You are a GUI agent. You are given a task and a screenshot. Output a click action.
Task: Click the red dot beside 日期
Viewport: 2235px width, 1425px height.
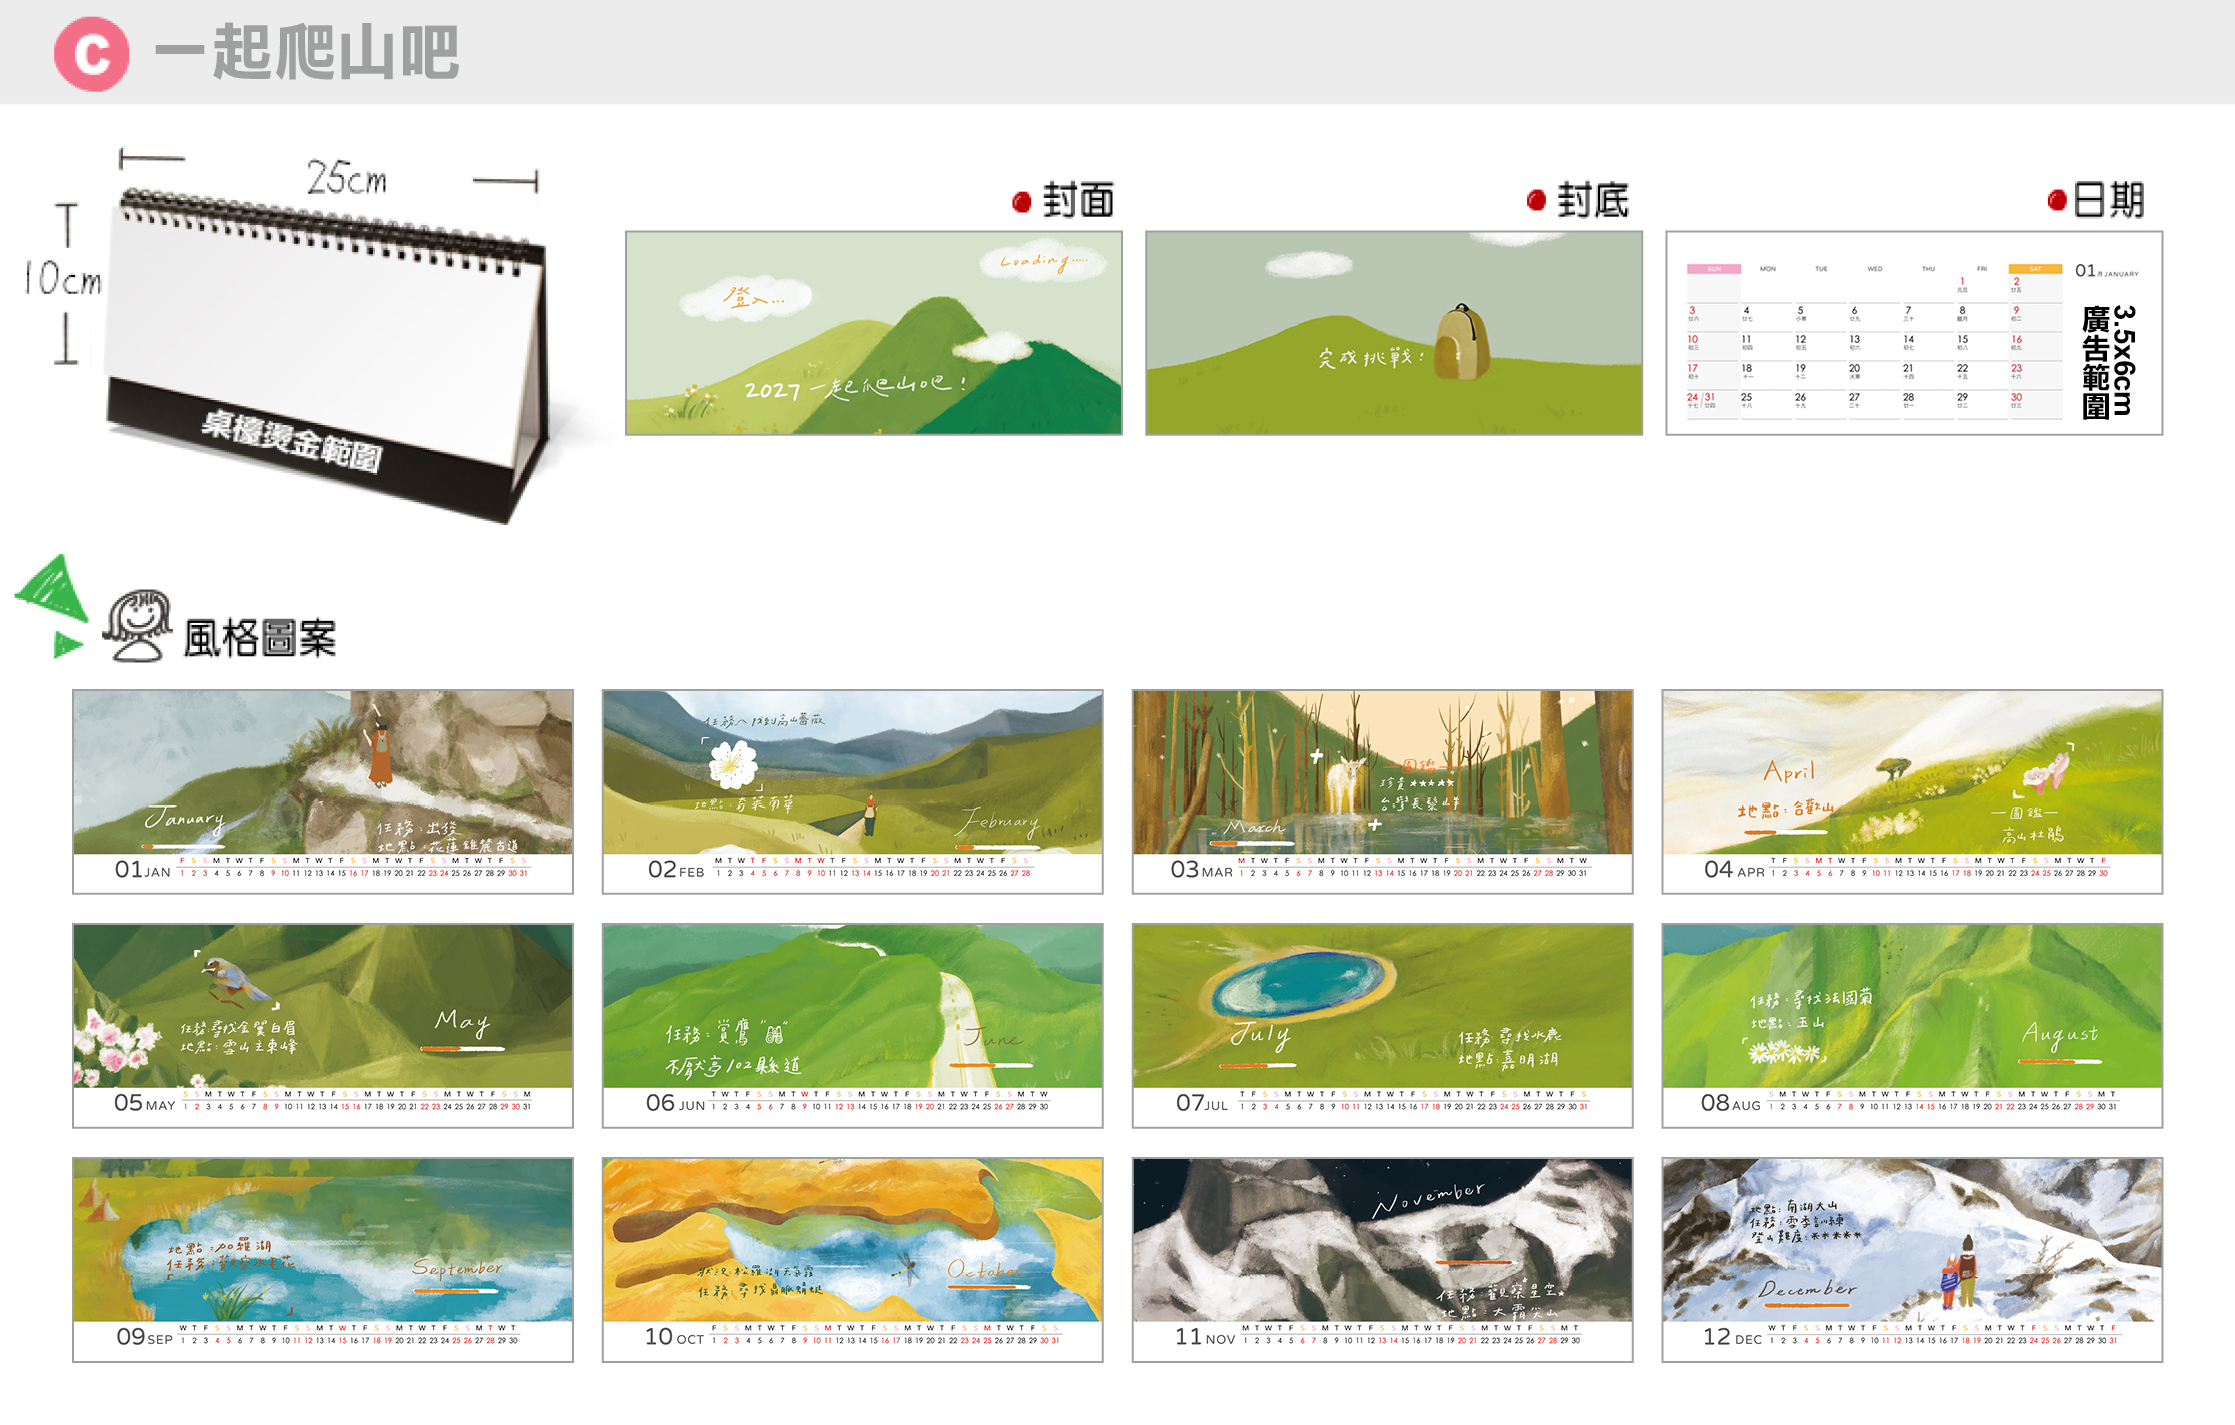2057,200
